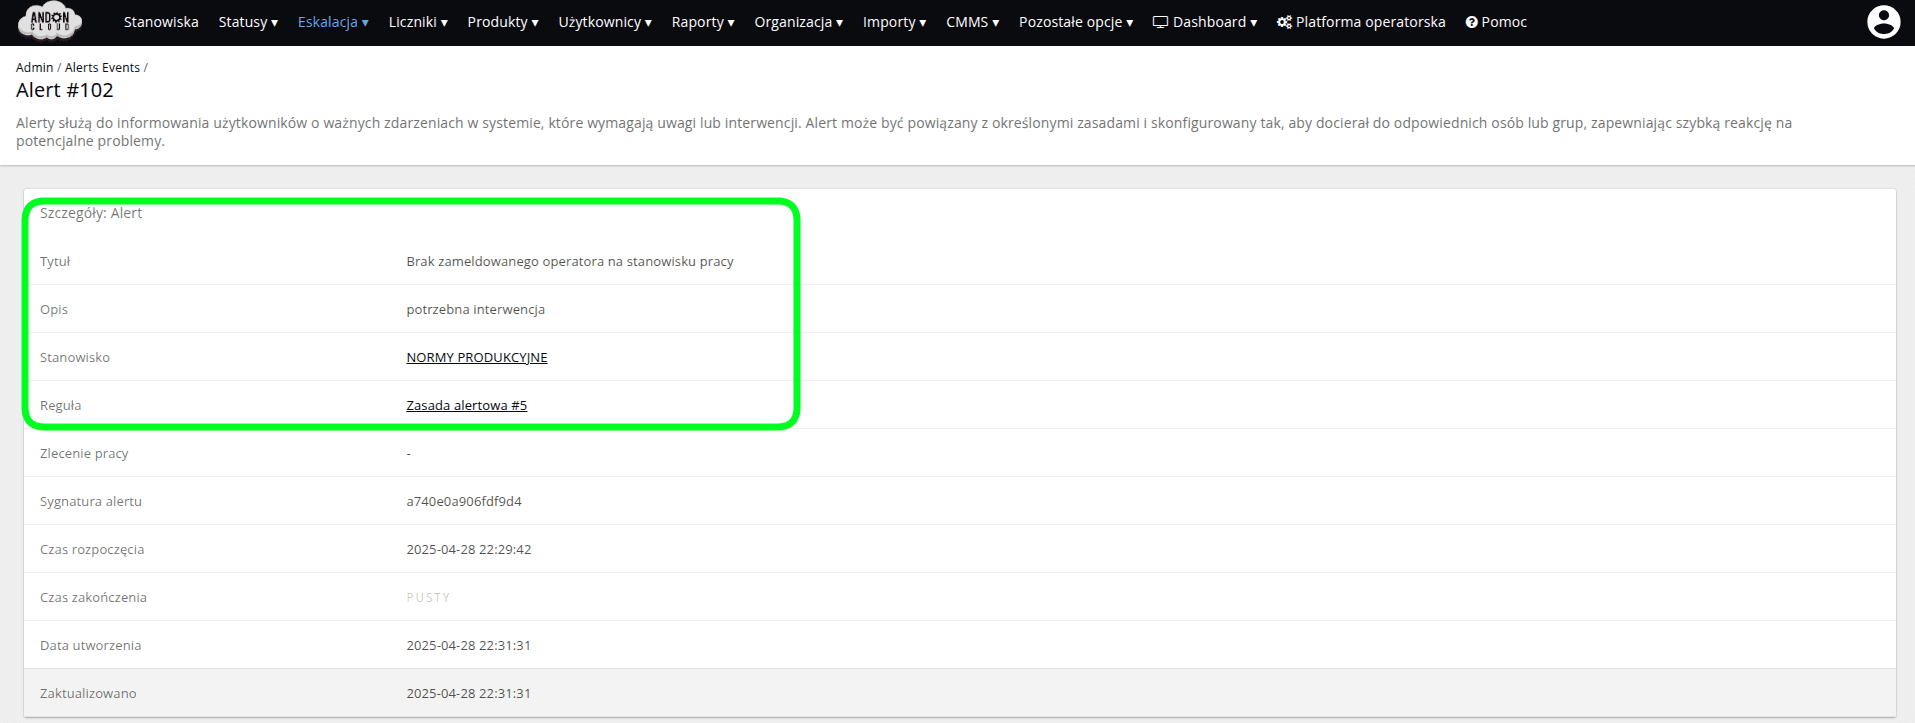
Task: Open the Pozostałe opcje menu
Action: click(1076, 22)
